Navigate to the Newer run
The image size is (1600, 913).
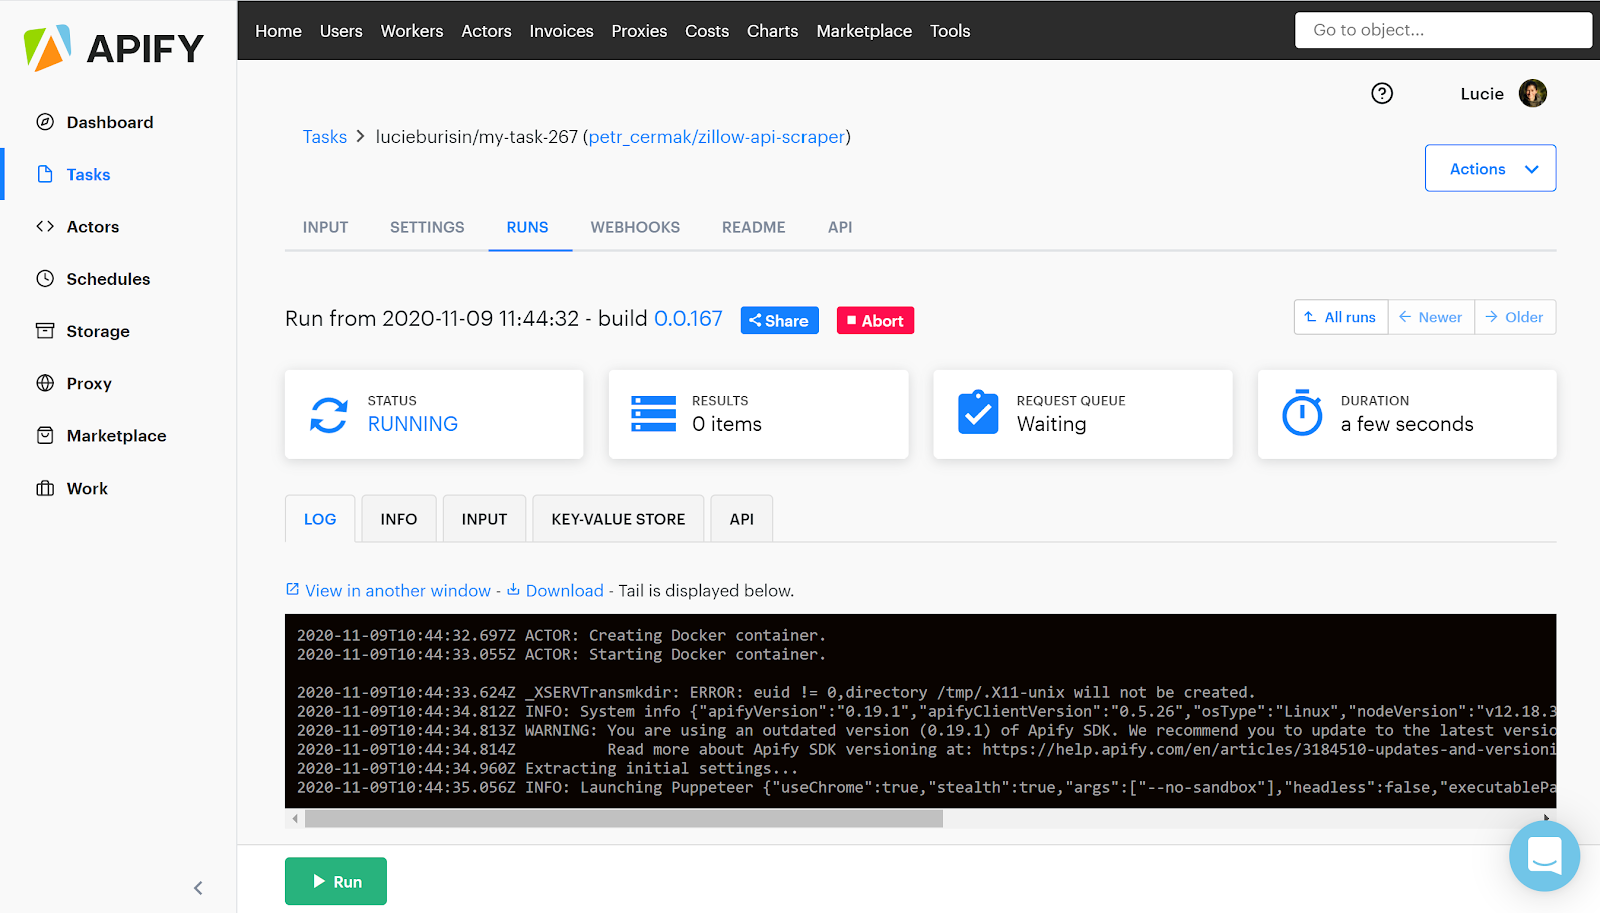1431,317
